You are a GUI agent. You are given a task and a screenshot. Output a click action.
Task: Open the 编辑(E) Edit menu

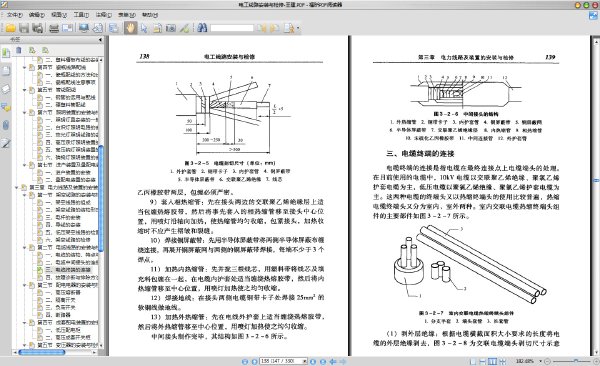(x=36, y=15)
